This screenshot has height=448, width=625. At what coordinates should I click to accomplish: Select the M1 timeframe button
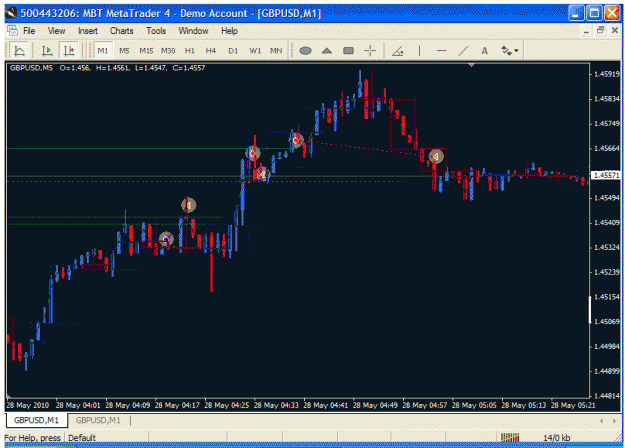point(102,51)
